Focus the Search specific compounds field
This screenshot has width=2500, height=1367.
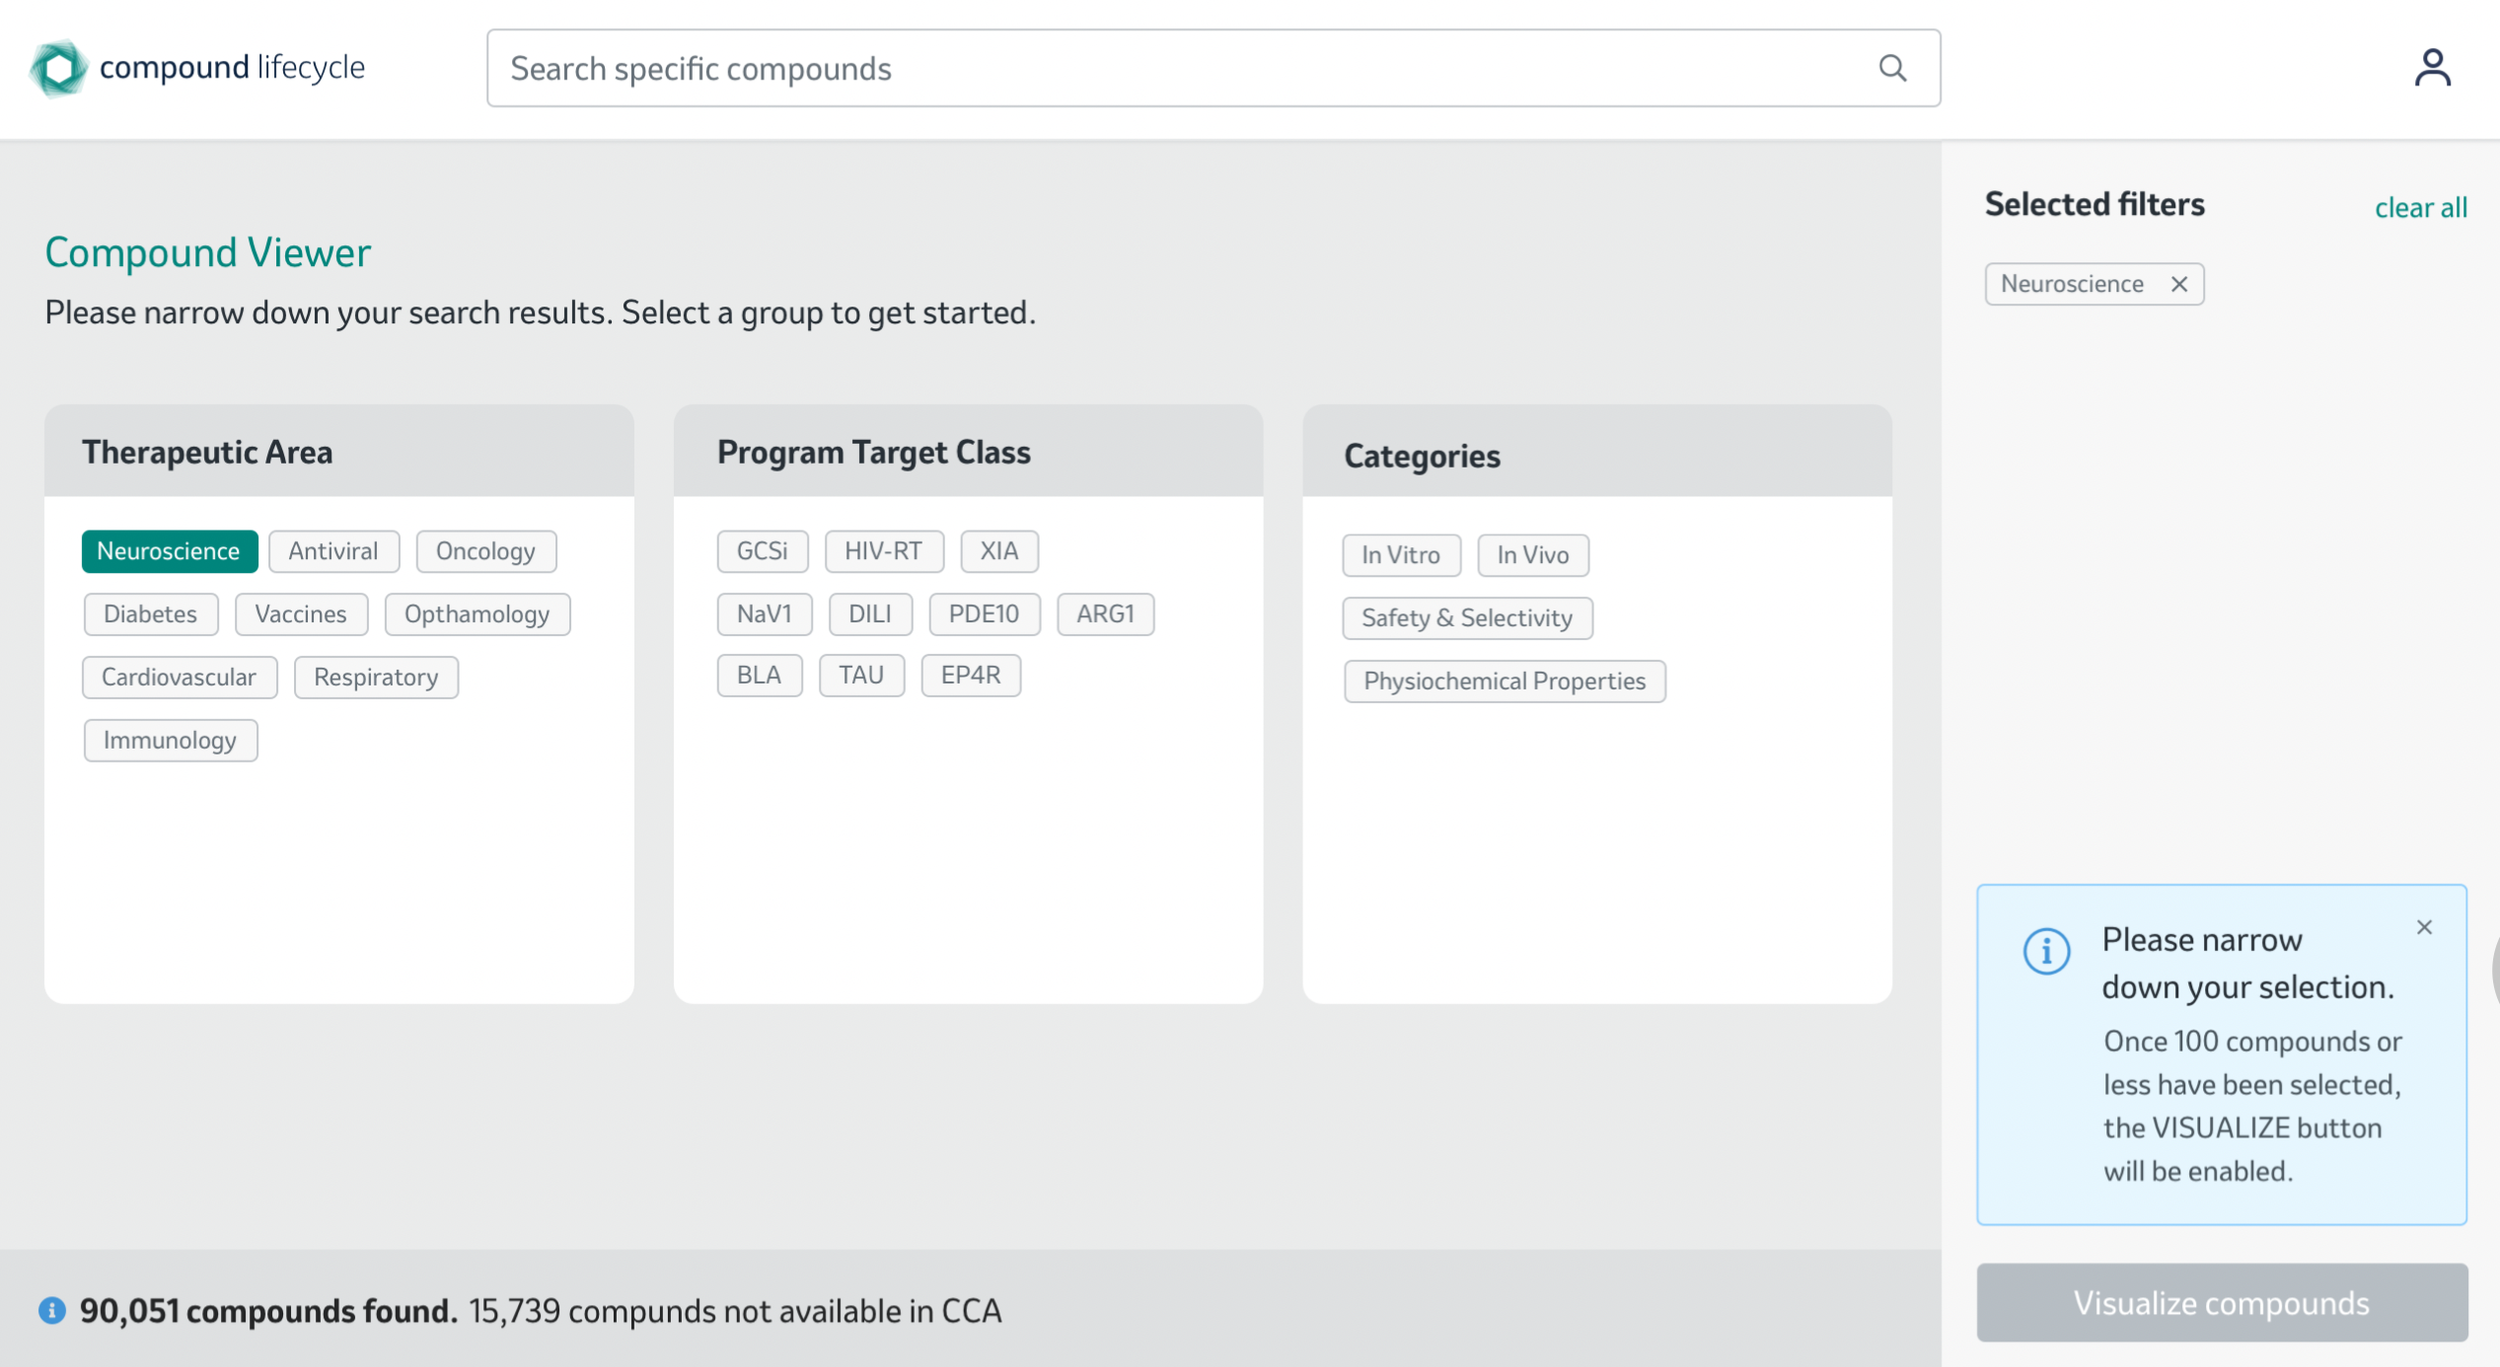(x=1180, y=68)
